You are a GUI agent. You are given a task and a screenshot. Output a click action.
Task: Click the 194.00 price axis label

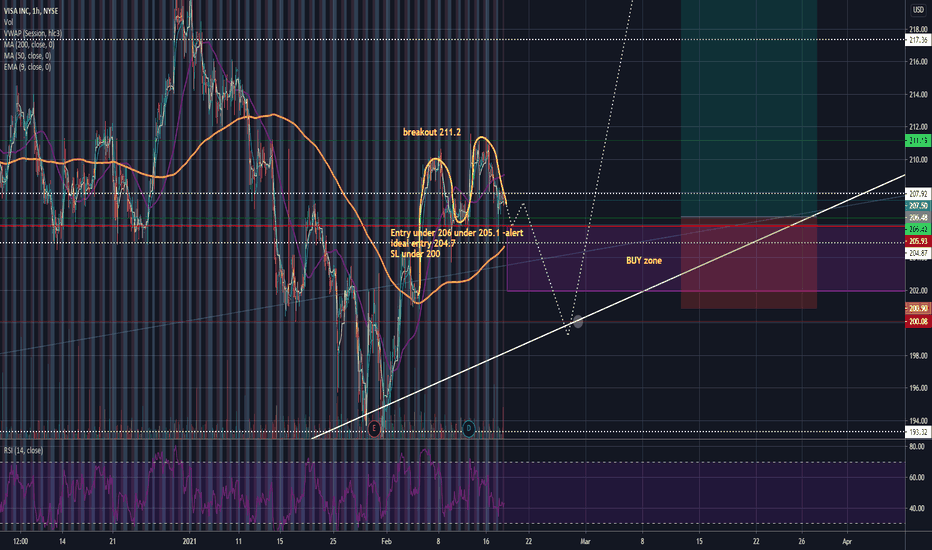point(918,420)
